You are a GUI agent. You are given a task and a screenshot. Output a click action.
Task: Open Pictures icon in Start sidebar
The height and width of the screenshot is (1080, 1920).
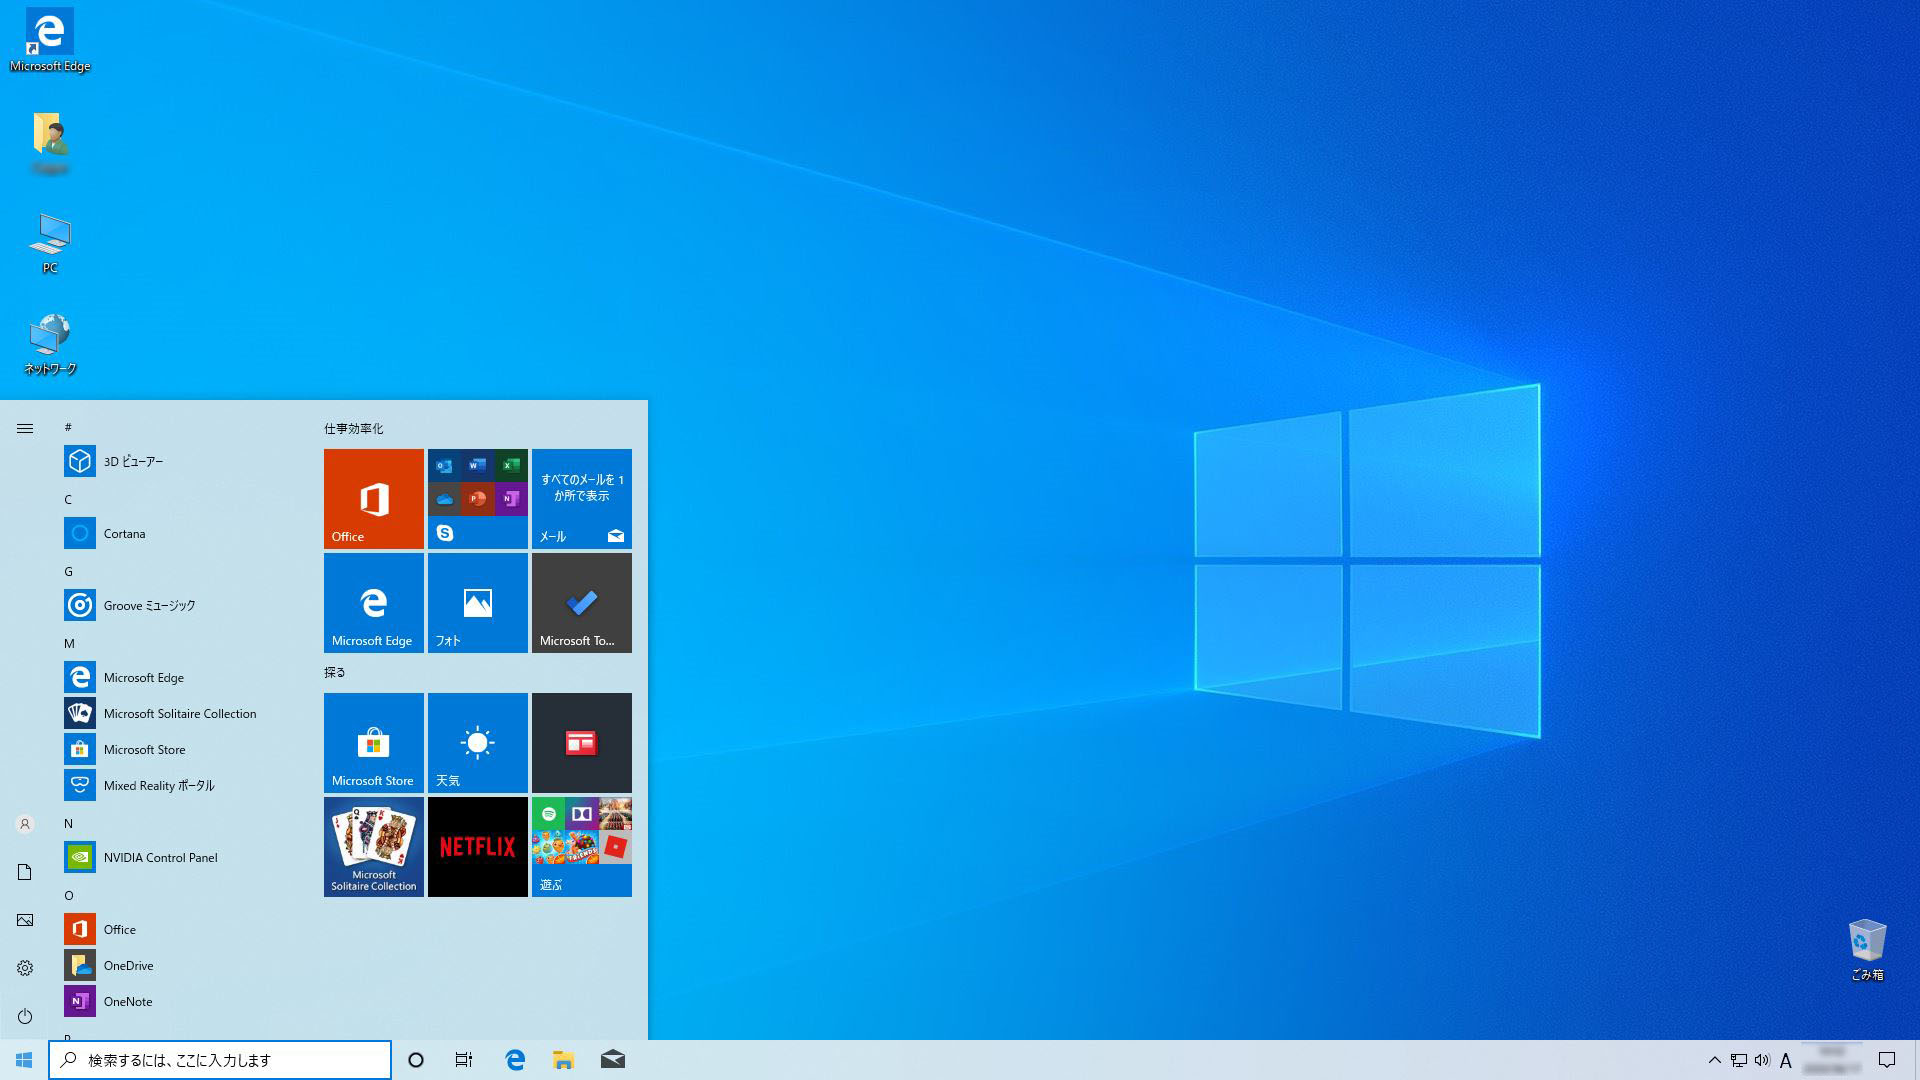coord(25,920)
